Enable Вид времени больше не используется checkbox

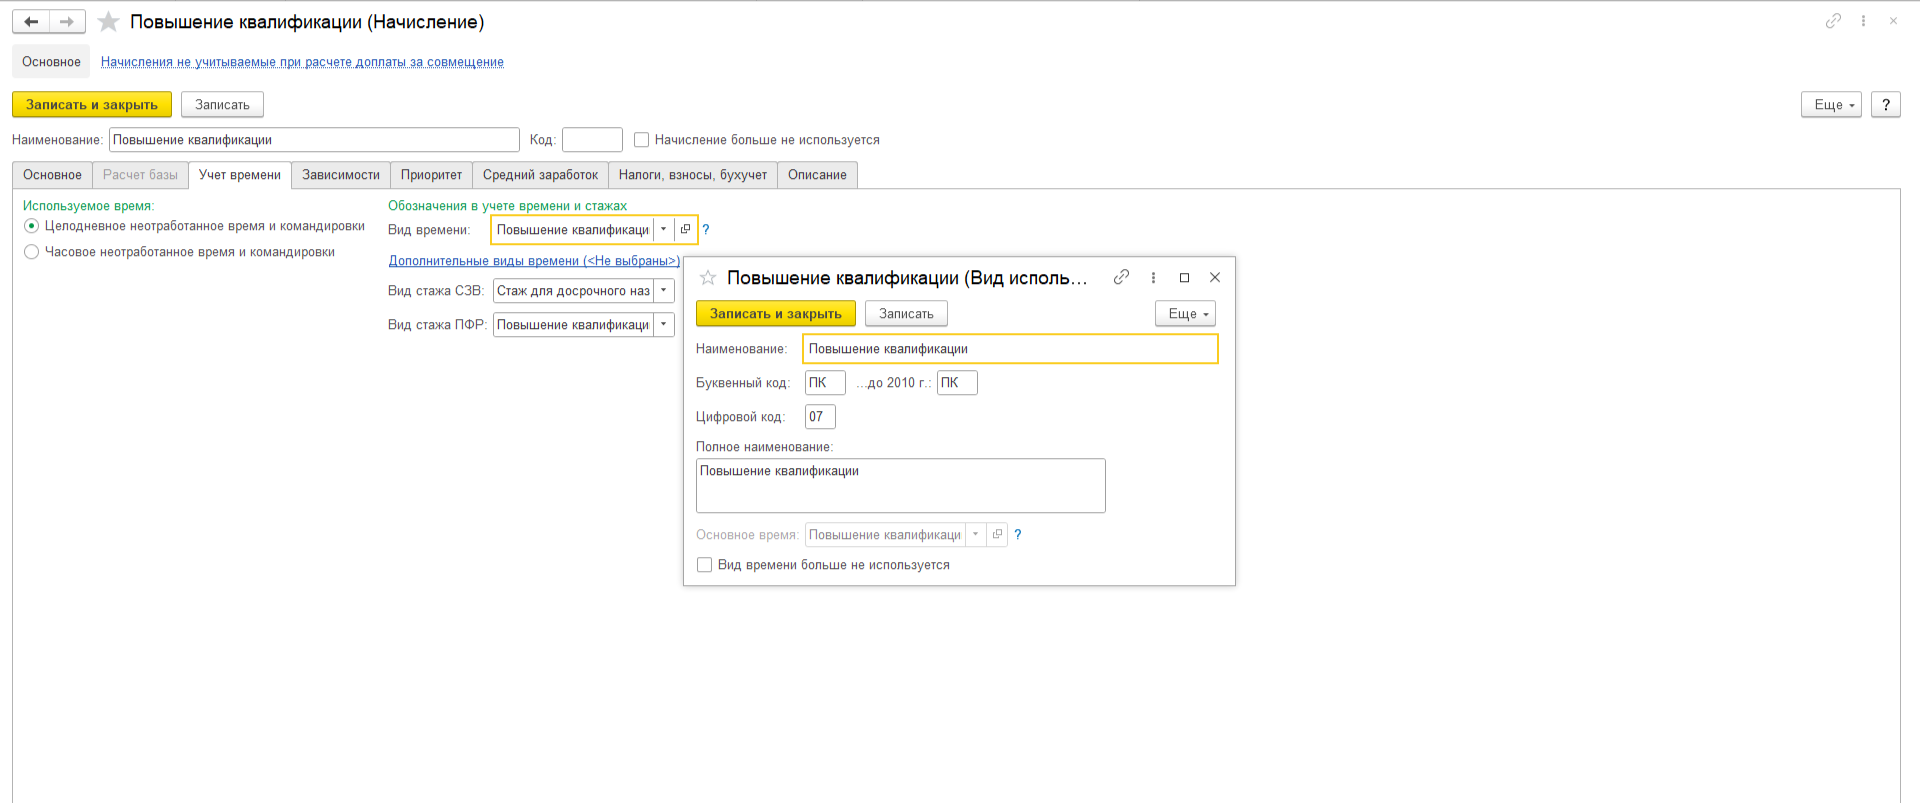click(704, 565)
